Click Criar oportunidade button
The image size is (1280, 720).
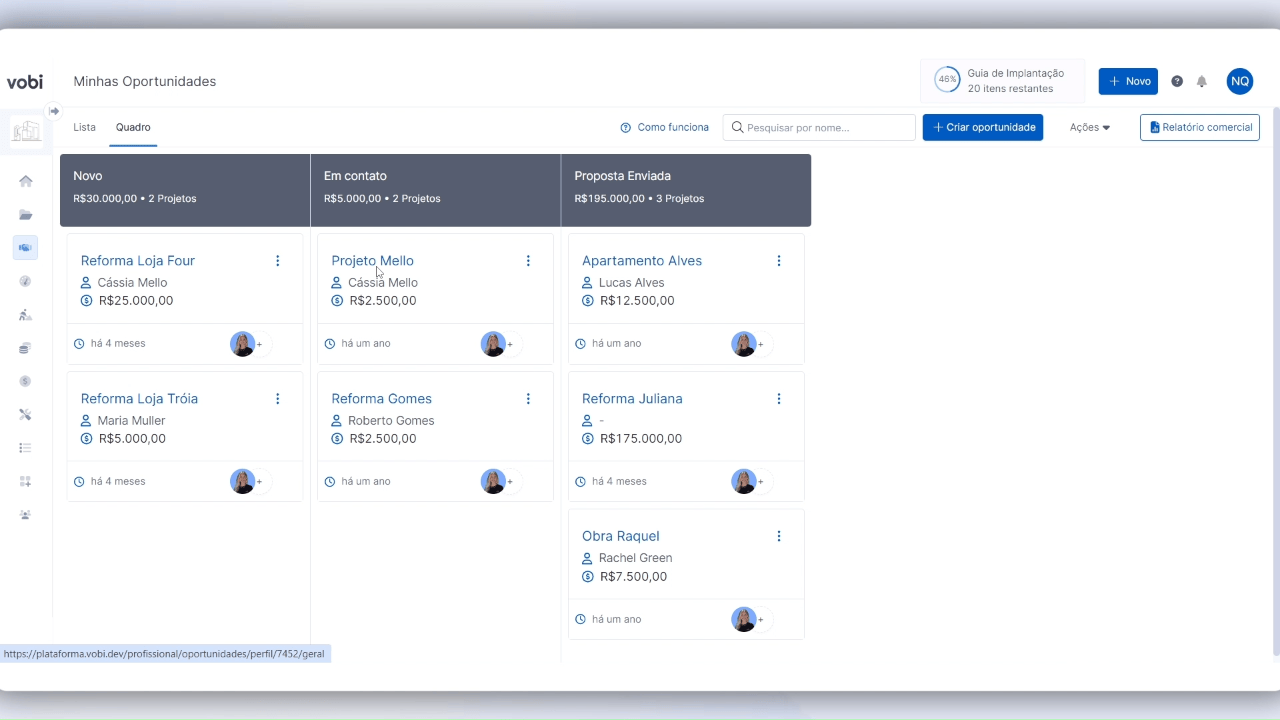pos(983,127)
